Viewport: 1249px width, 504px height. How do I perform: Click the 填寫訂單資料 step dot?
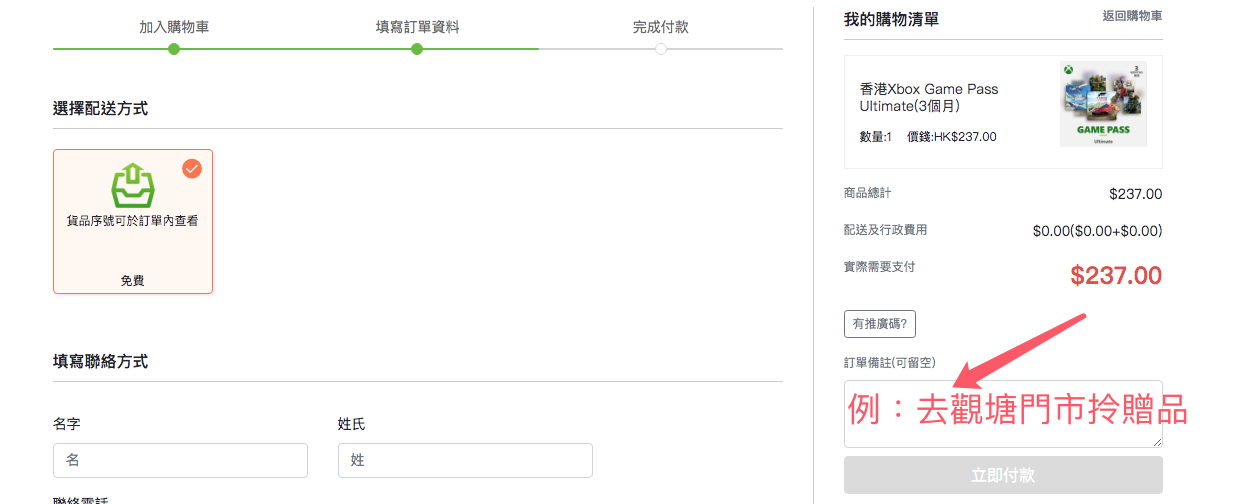coord(417,49)
